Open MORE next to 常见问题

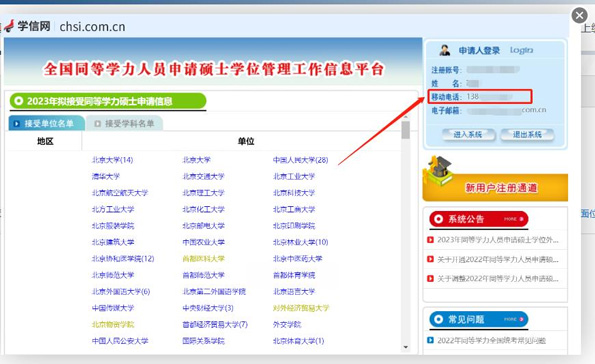pos(513,319)
